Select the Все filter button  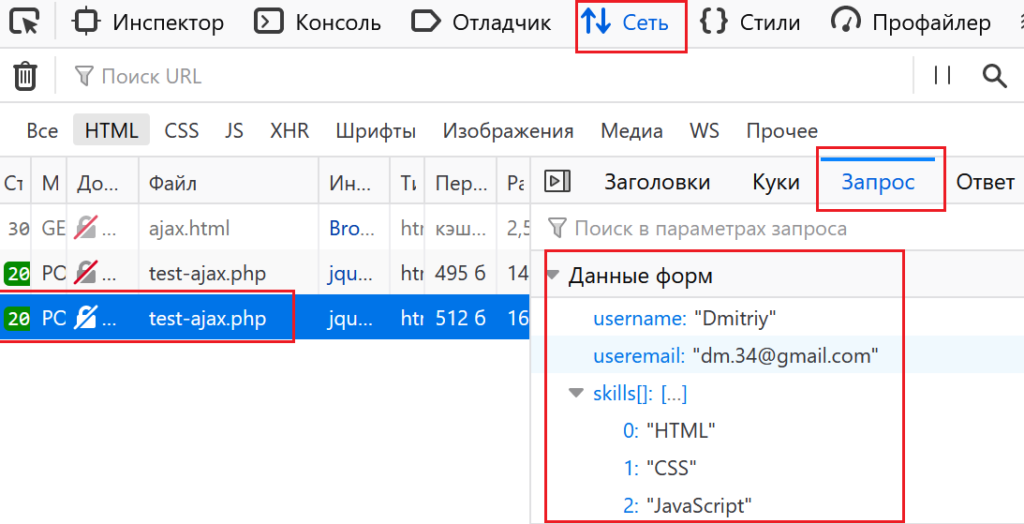(x=42, y=131)
